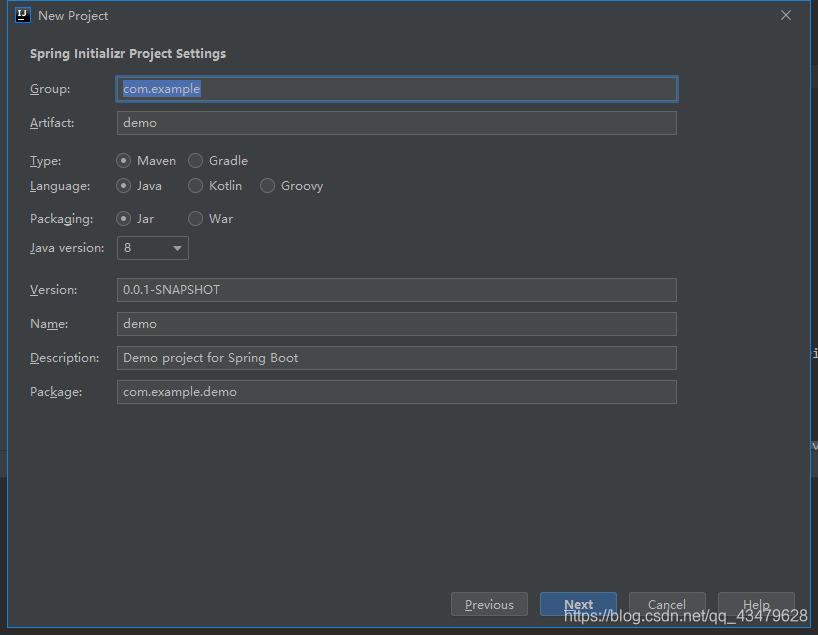Viewport: 818px width, 635px height.
Task: Click the Version: label
Action: pyautogui.click(x=53, y=290)
